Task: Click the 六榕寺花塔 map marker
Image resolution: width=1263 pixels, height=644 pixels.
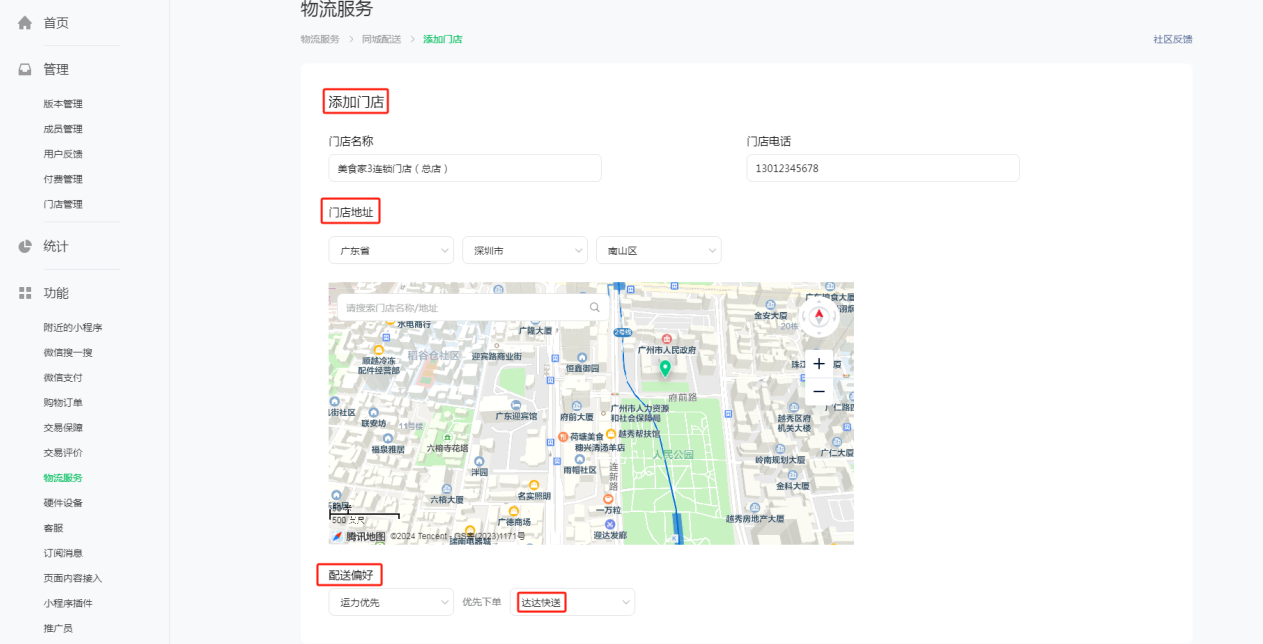Action: pos(446,436)
